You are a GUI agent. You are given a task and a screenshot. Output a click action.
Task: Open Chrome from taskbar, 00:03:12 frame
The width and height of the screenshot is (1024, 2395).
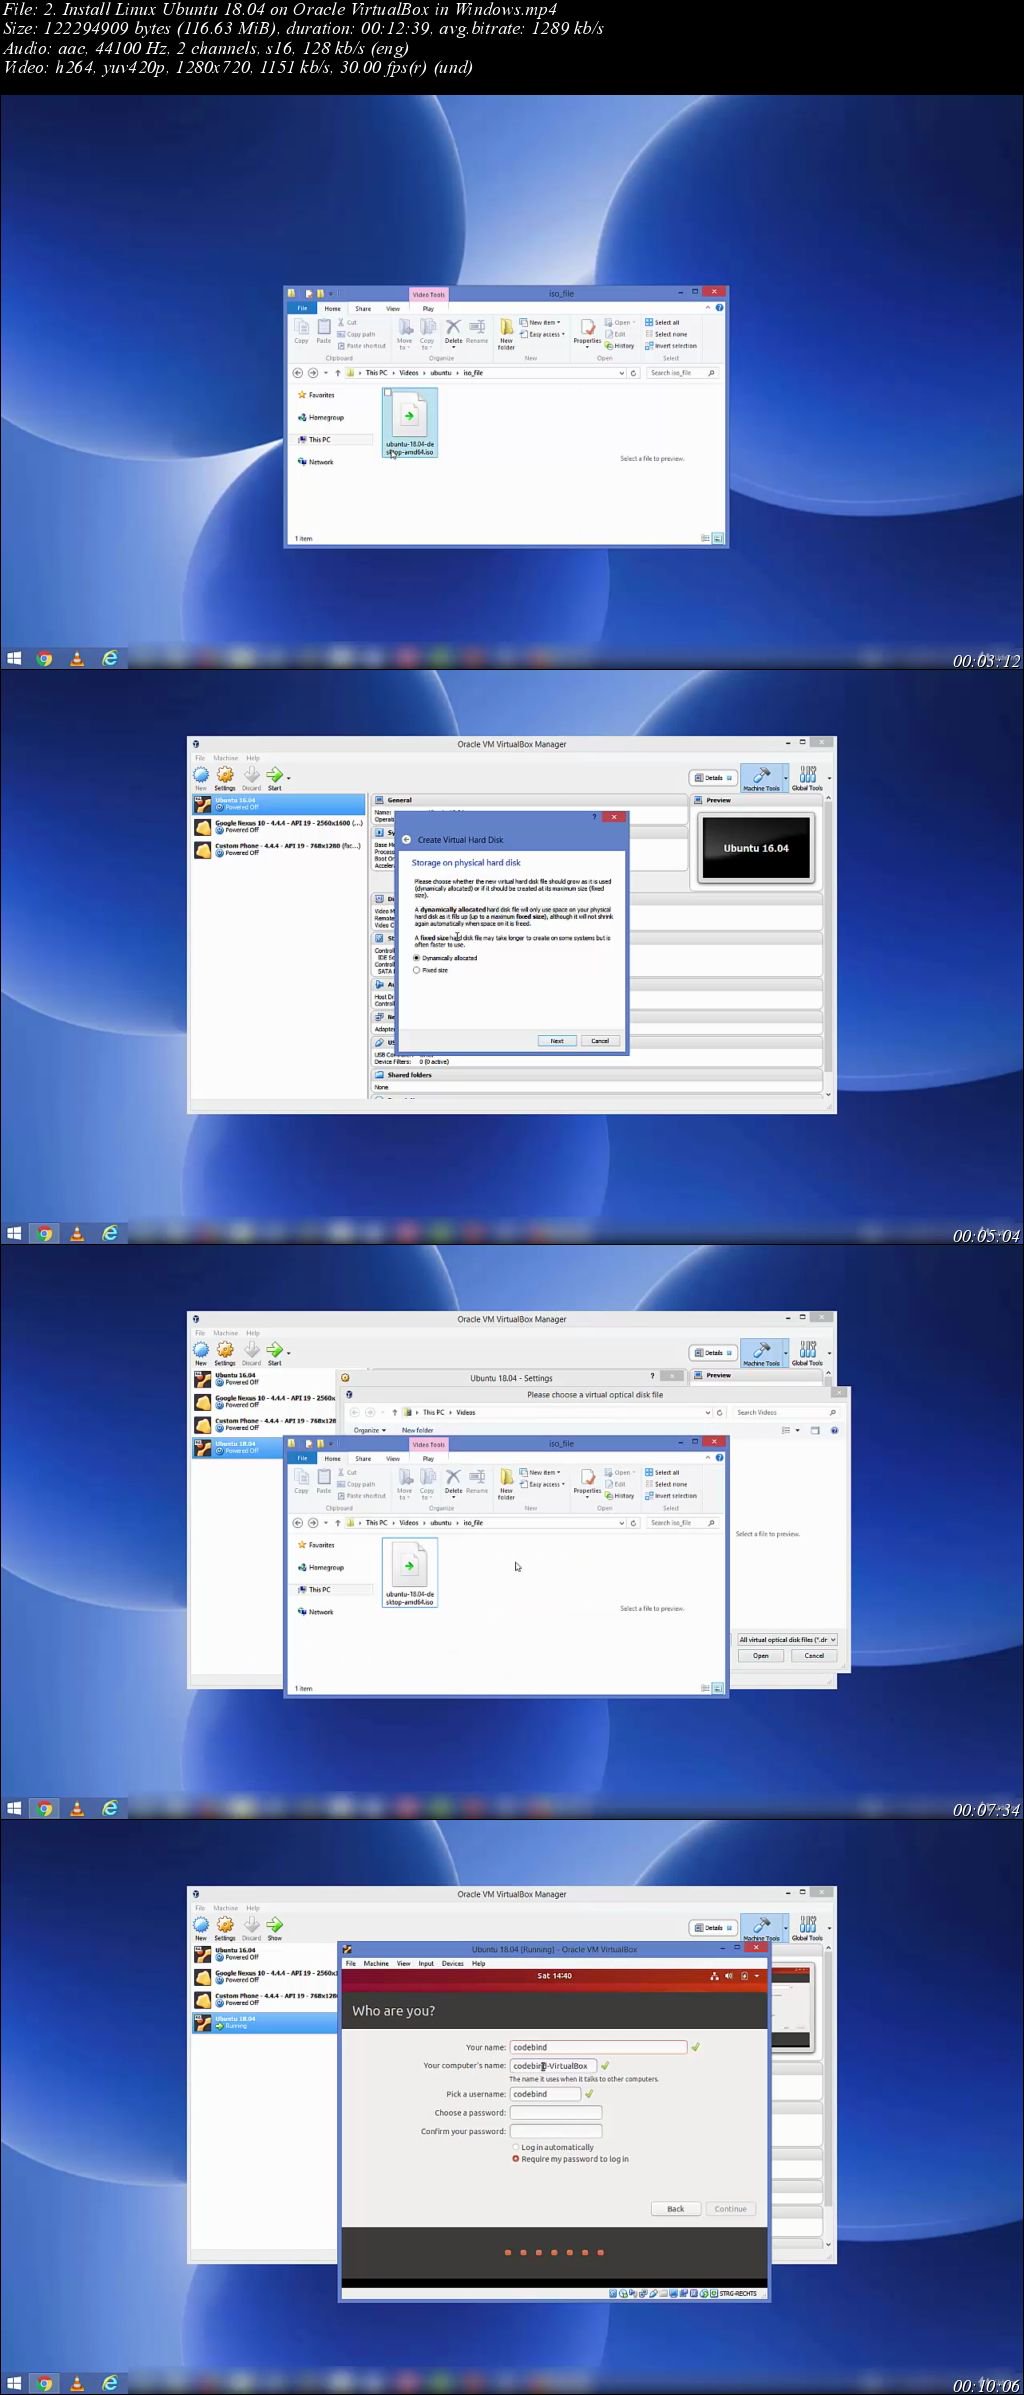tap(45, 658)
